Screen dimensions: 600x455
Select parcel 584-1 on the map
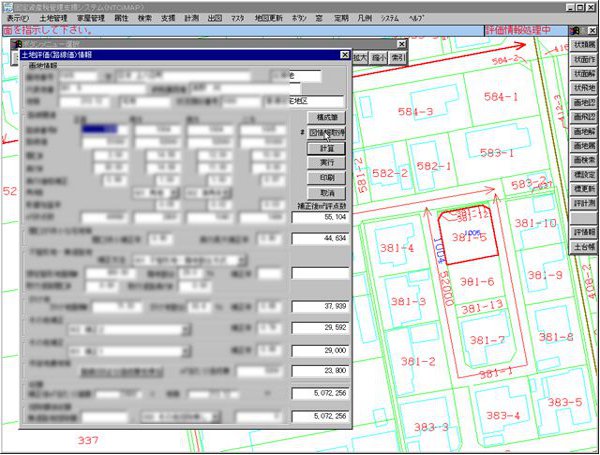tap(501, 97)
